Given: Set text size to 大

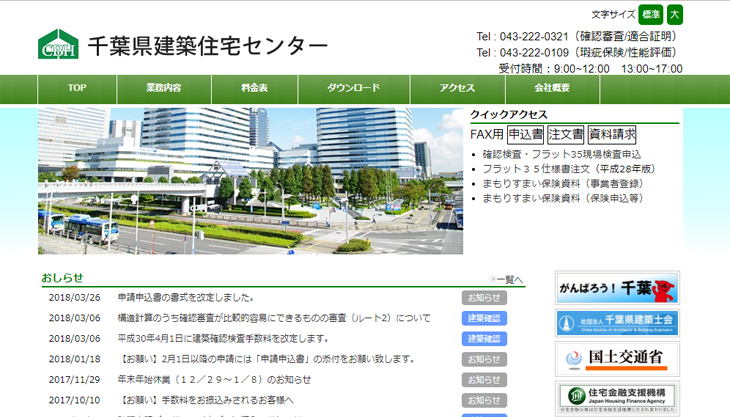Looking at the screenshot, I should 675,14.
